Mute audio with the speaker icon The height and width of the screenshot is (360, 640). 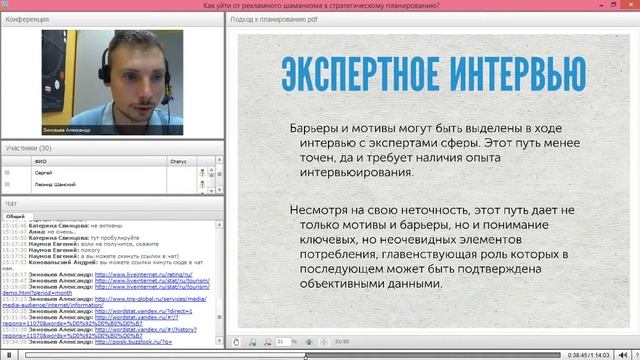(623, 355)
